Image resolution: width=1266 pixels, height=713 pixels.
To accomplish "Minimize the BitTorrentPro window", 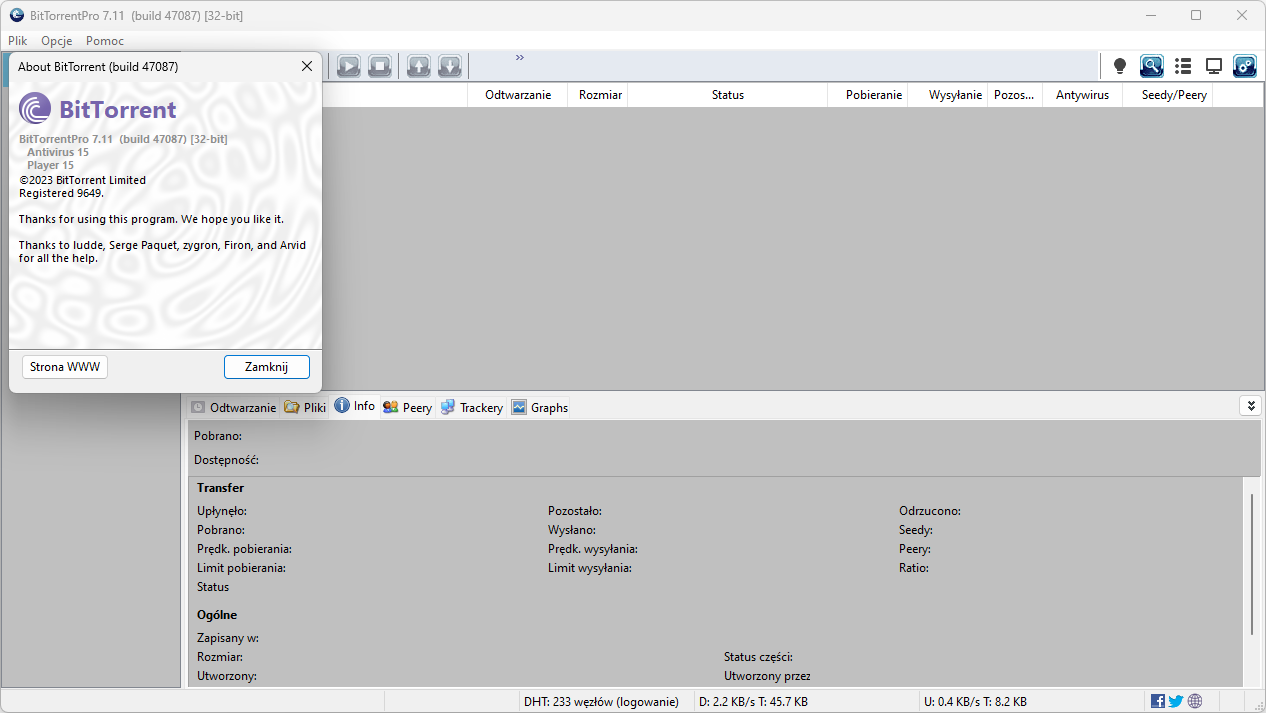I will [x=1150, y=15].
